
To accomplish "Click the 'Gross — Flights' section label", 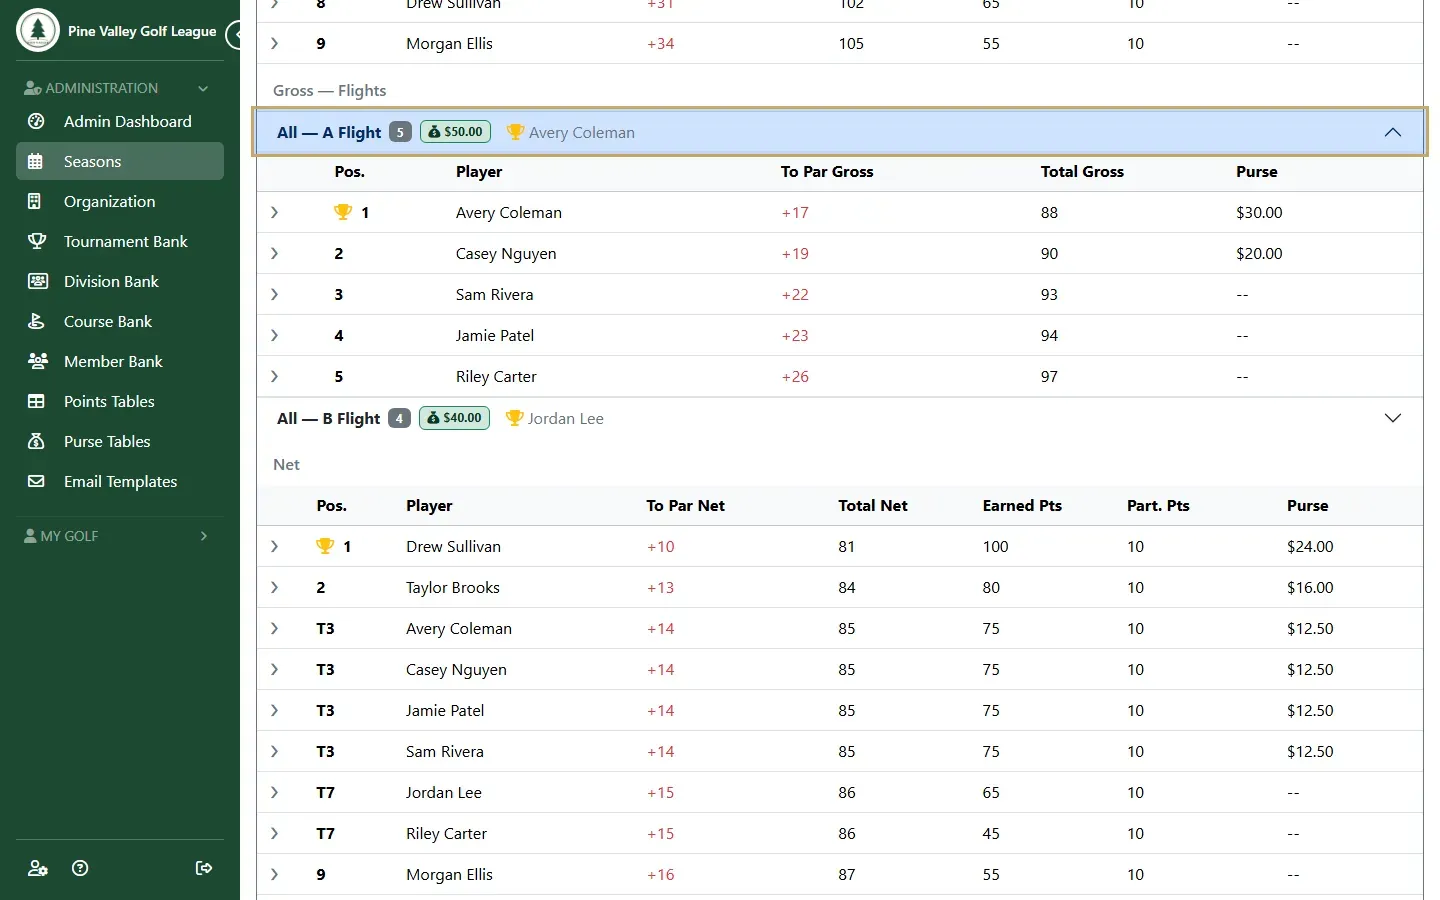I will (x=330, y=91).
